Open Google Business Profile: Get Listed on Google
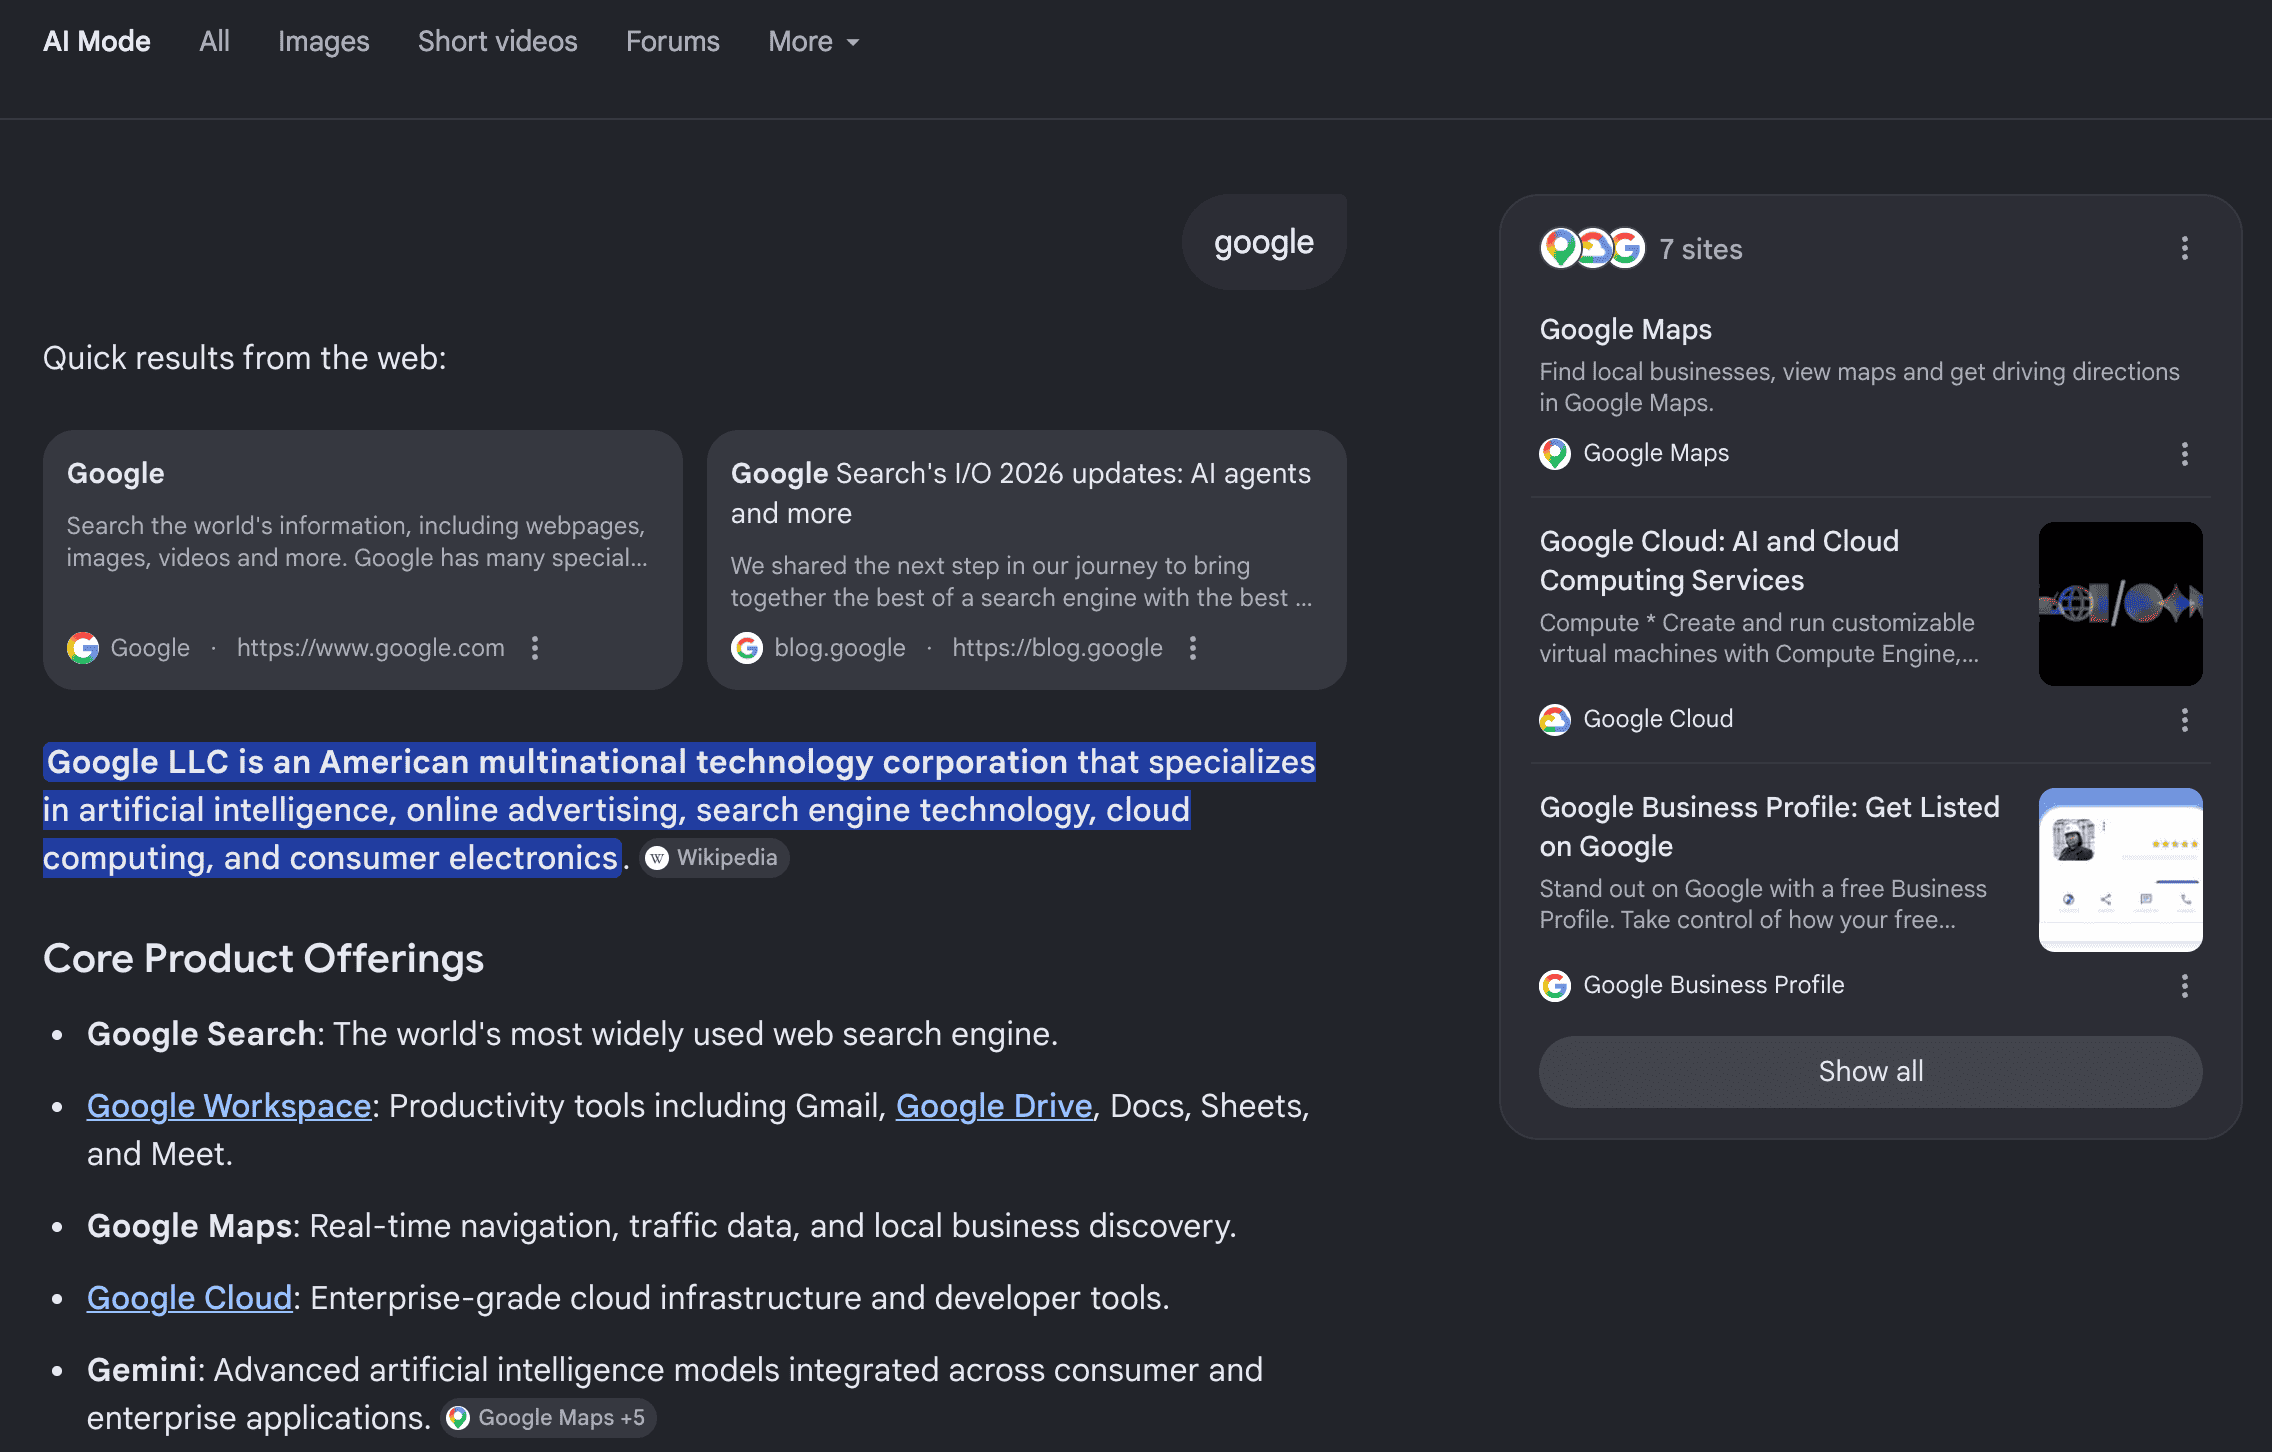Image resolution: width=2272 pixels, height=1452 pixels. coord(1770,826)
